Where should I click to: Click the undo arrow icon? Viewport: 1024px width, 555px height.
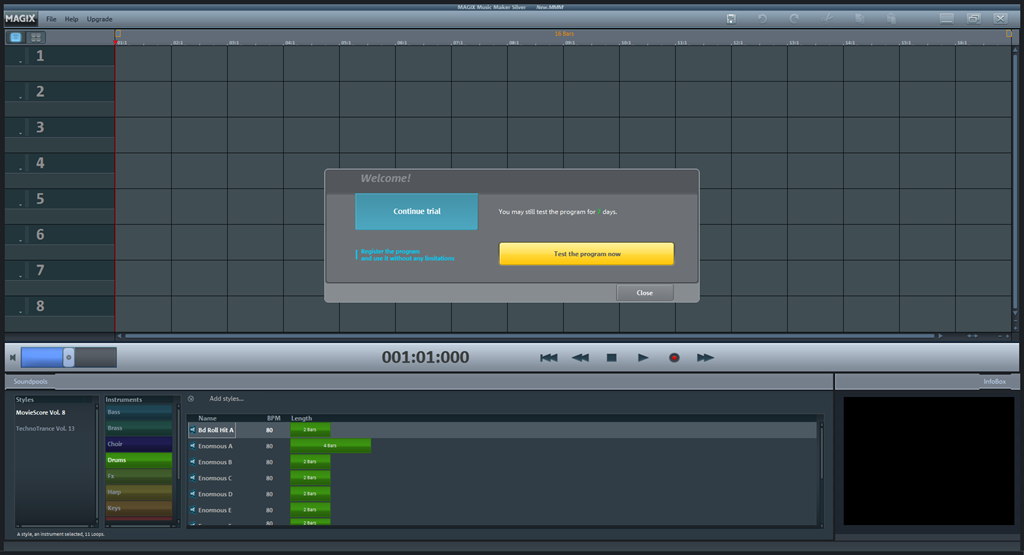point(762,19)
